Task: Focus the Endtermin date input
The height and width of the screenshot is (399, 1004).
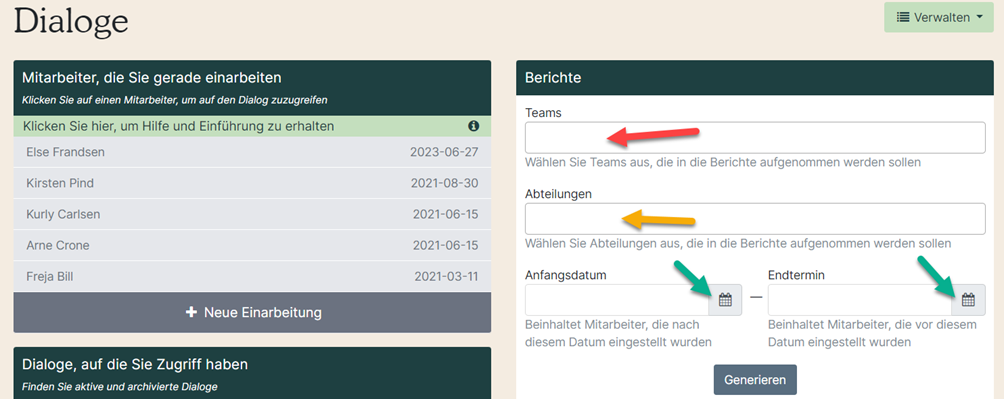Action: pos(860,300)
